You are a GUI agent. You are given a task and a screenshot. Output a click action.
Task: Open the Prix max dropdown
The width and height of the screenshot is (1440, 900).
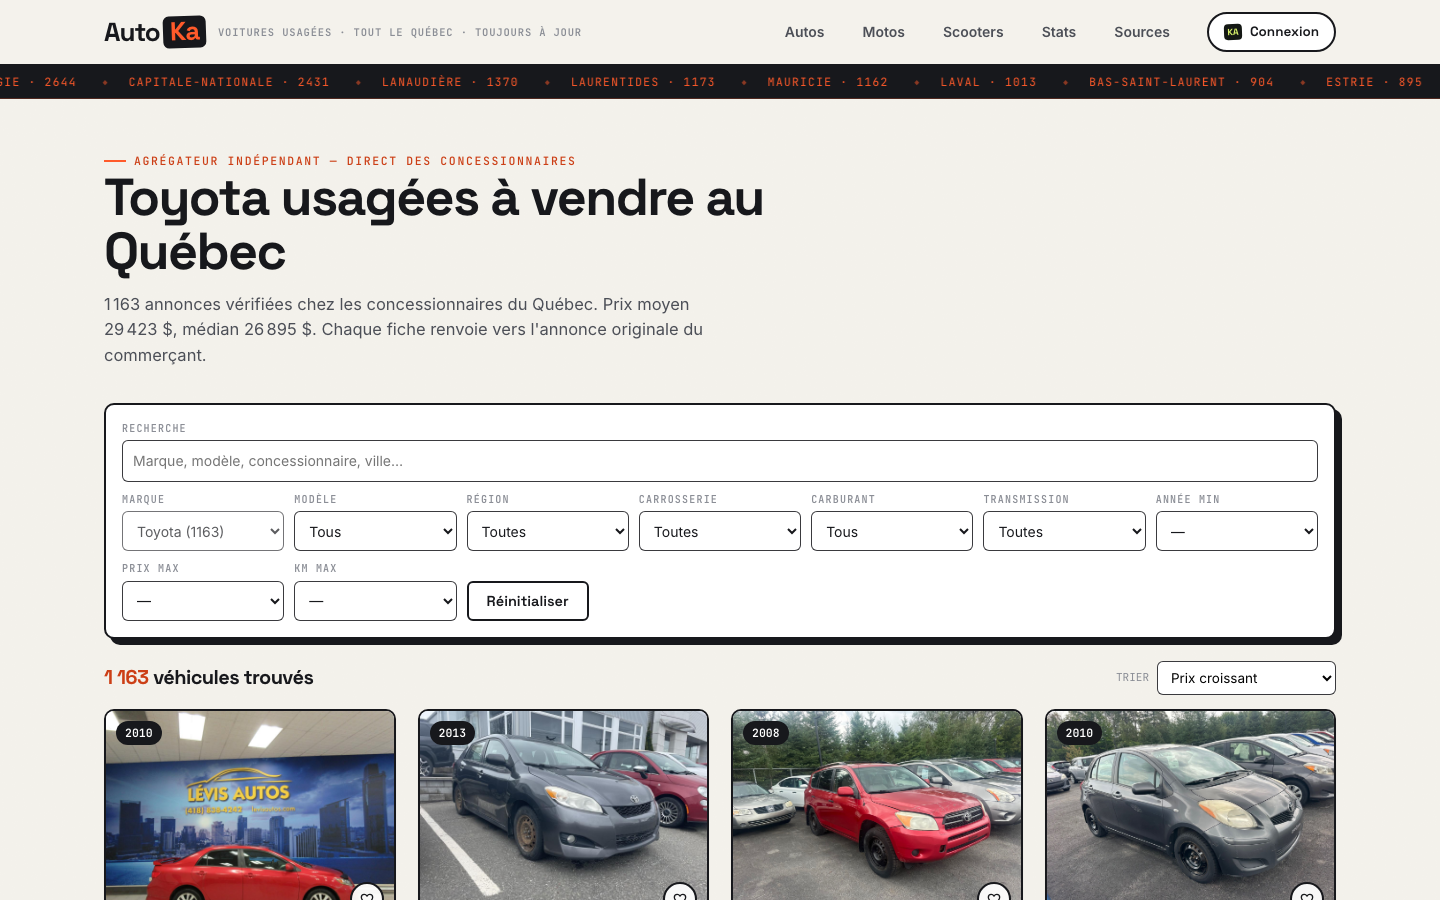[203, 601]
